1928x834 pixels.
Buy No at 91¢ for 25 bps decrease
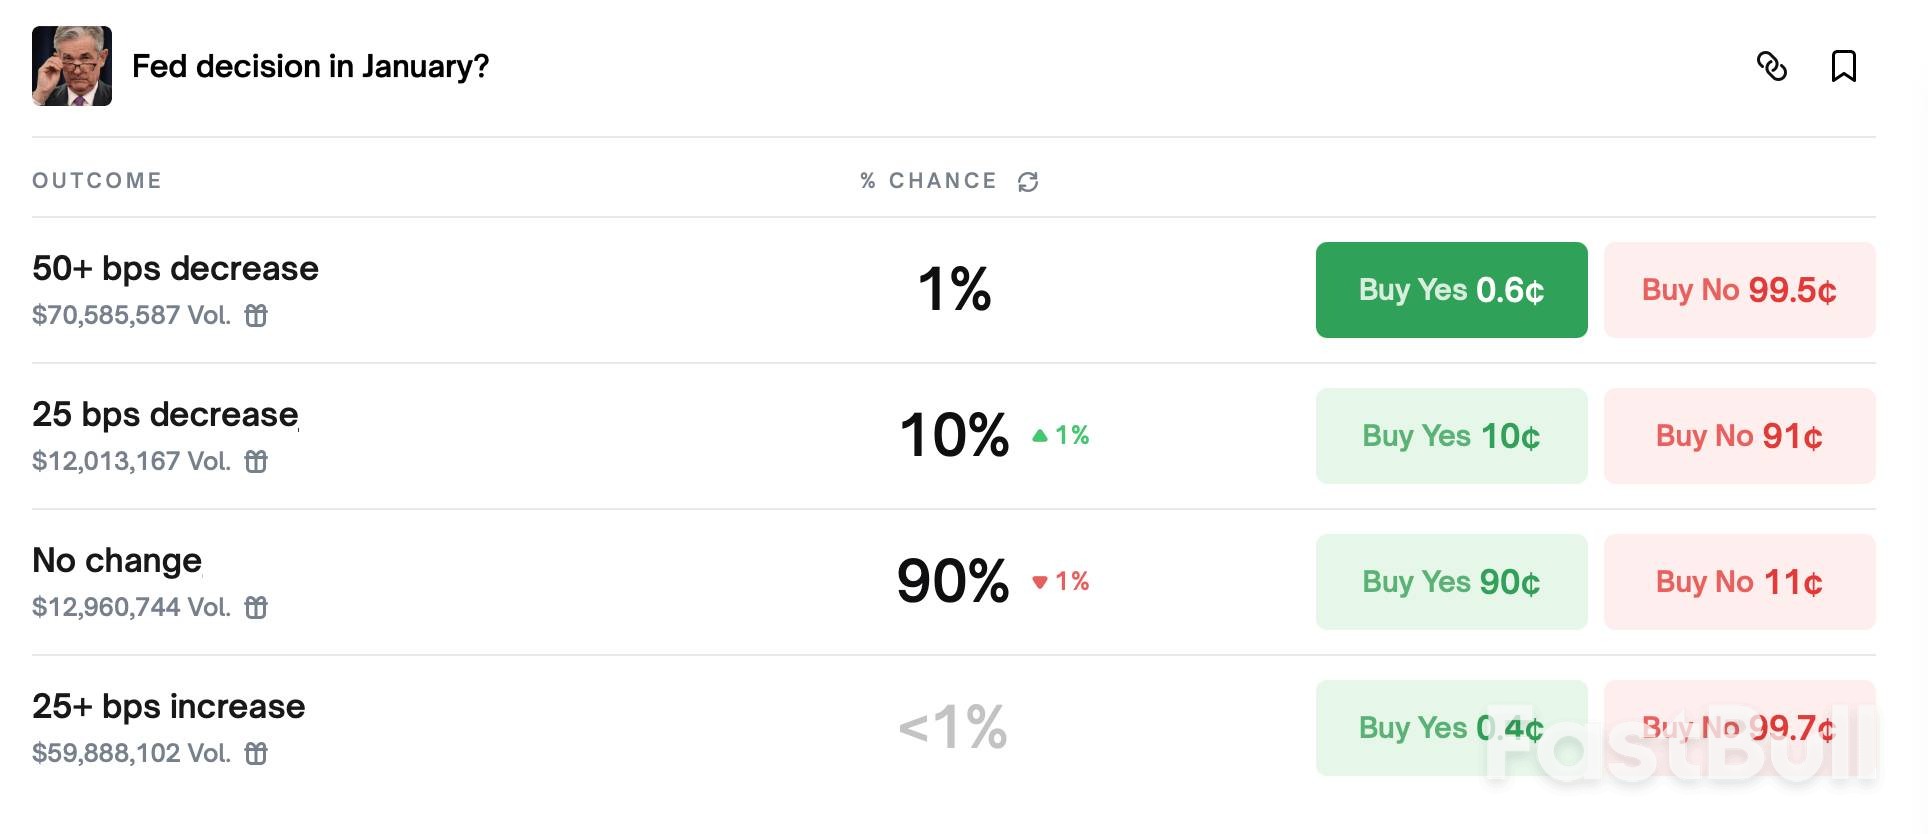coord(1739,436)
